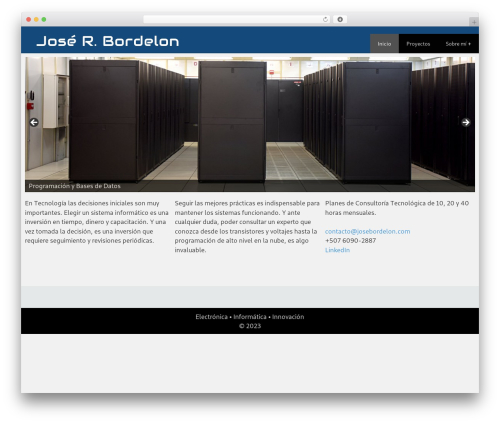This screenshot has width=500, height=423.
Task: Select the Inicio menu item
Action: pyautogui.click(x=384, y=44)
